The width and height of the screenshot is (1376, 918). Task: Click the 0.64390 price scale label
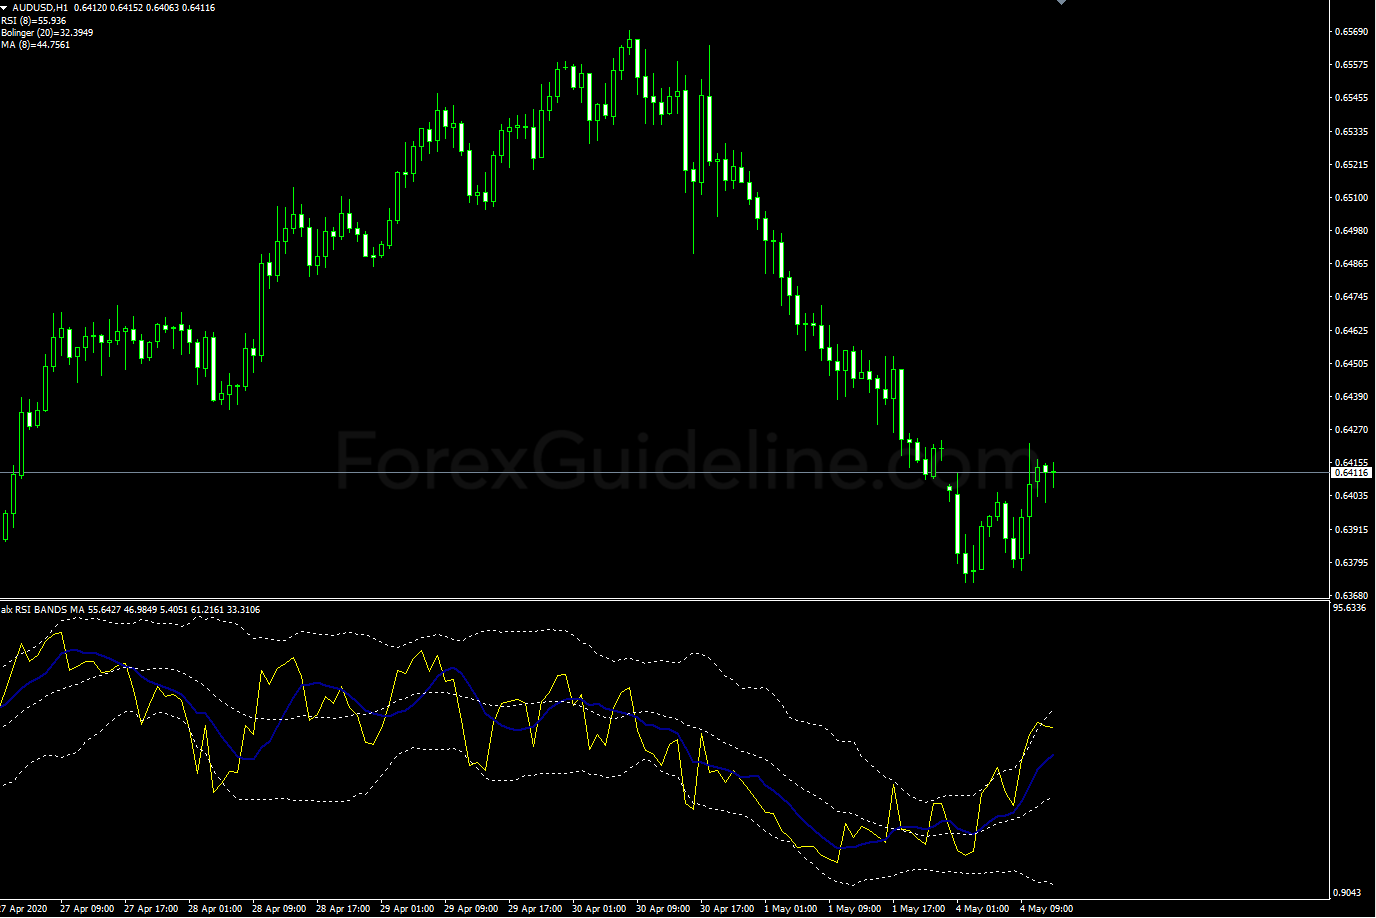[1351, 397]
